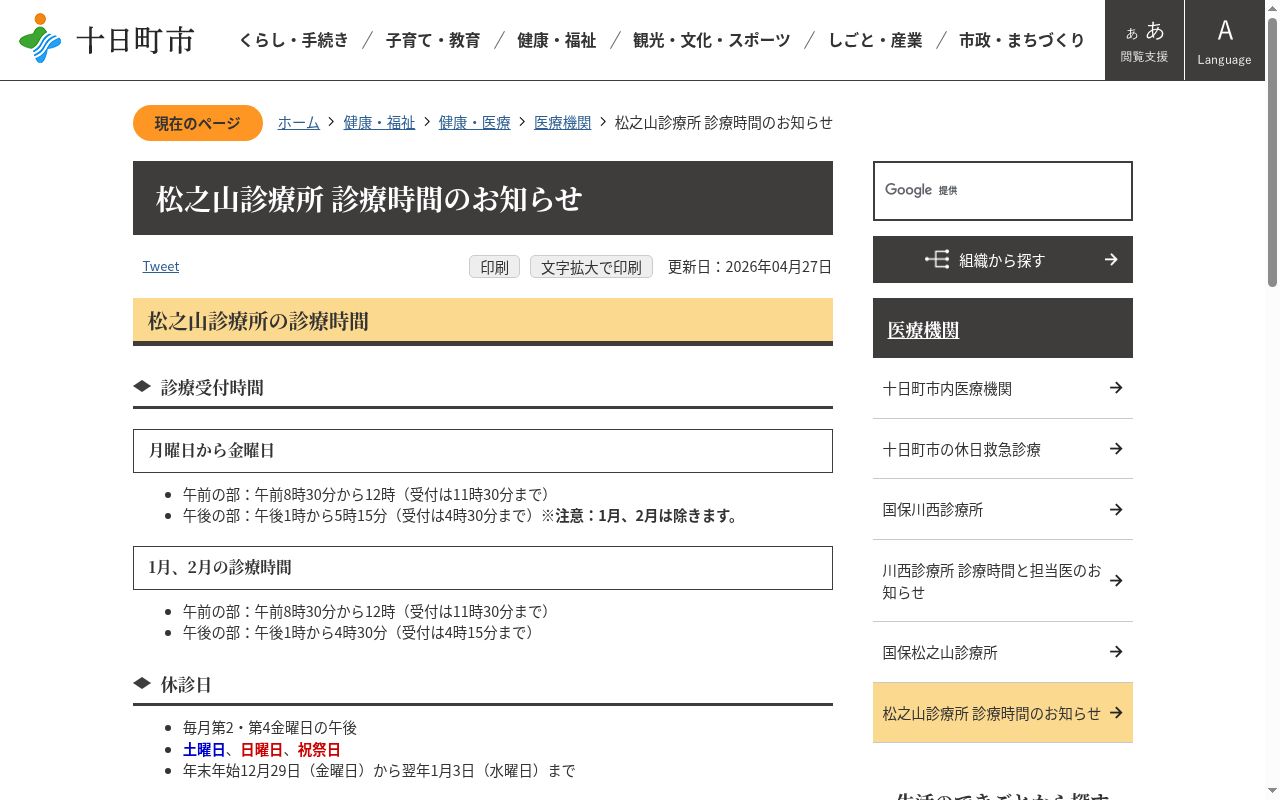
Task: Click the 現在のページ breadcrumb label
Action: pyautogui.click(x=198, y=123)
